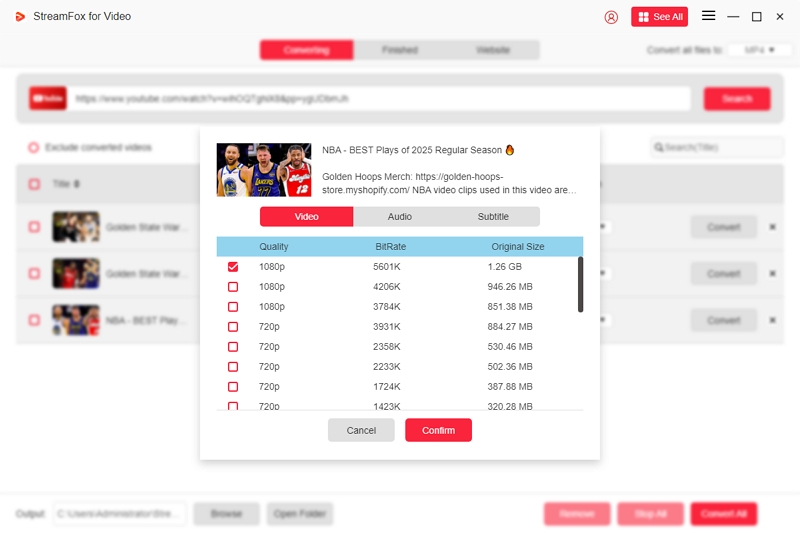The width and height of the screenshot is (800, 533).
Task: Remove first Golden State War row with X
Action: point(772,227)
